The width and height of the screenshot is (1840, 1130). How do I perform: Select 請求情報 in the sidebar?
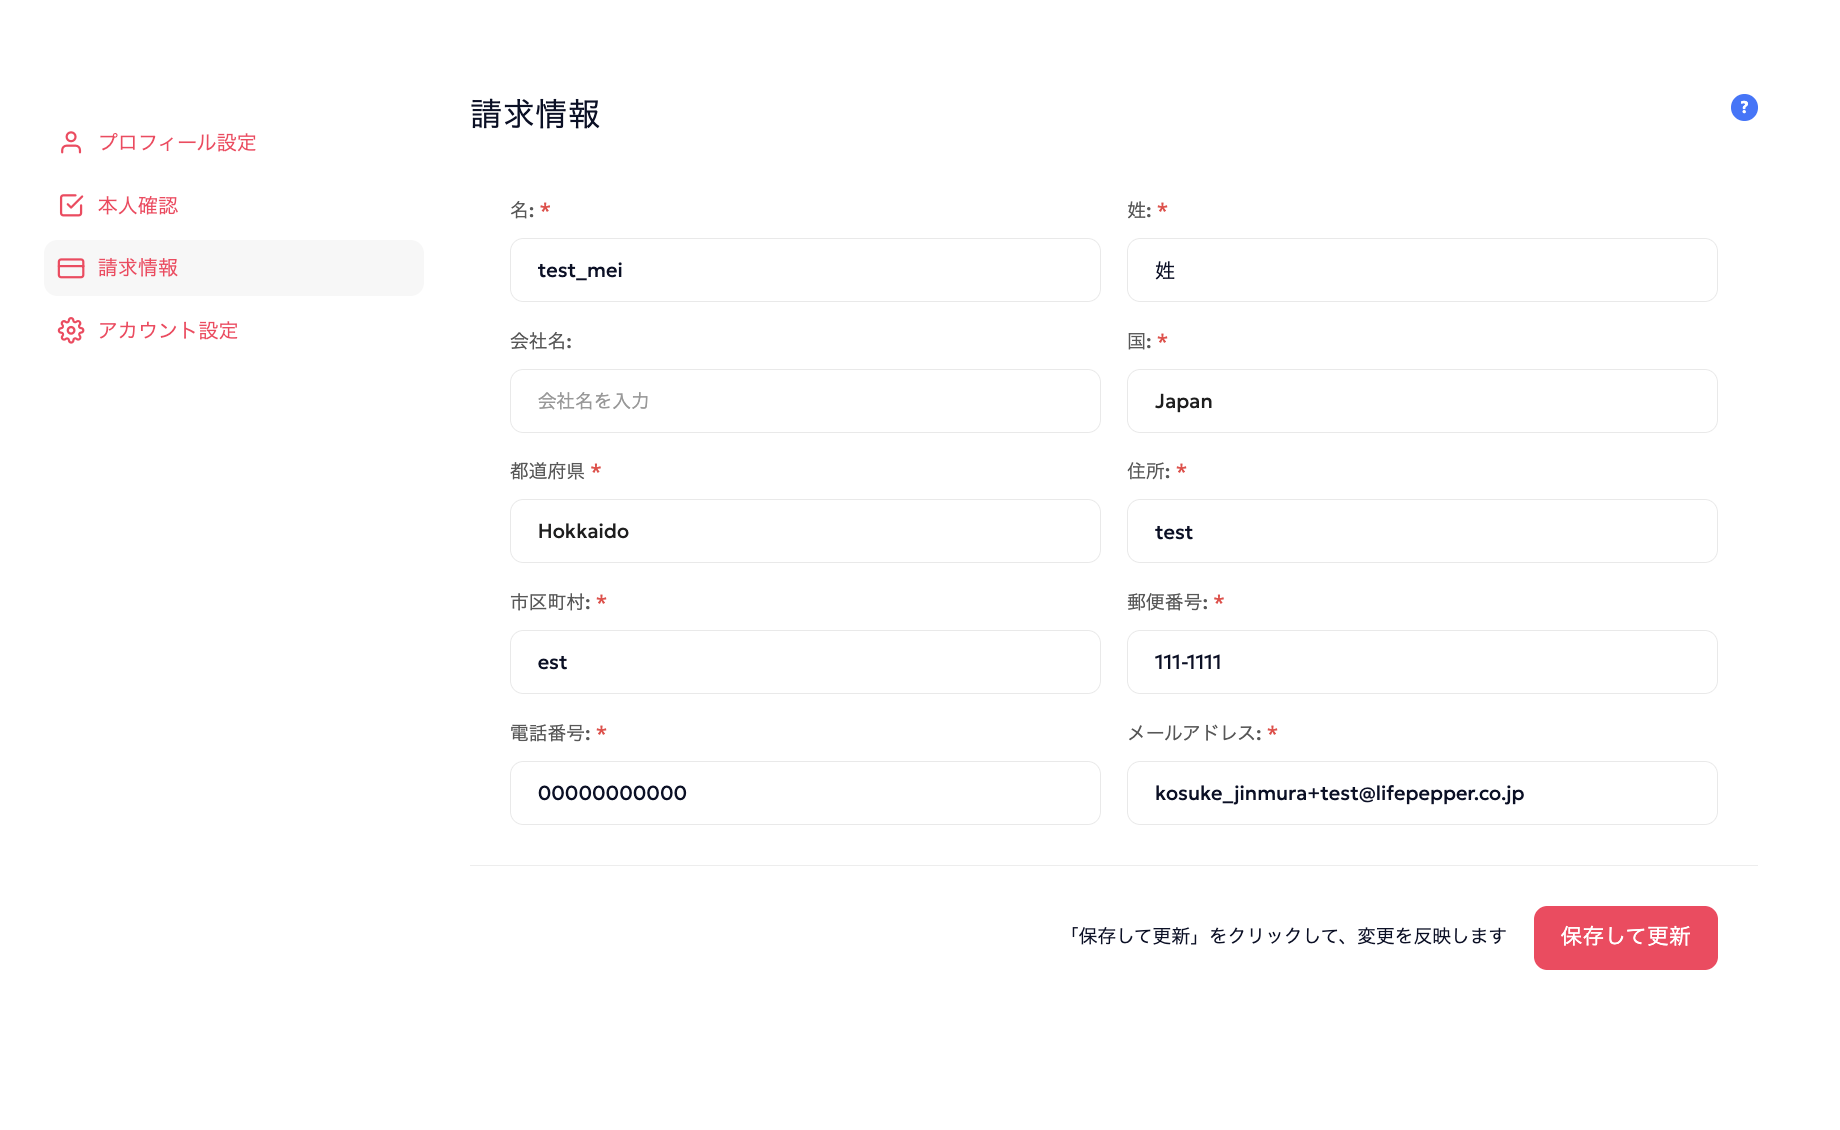[138, 268]
